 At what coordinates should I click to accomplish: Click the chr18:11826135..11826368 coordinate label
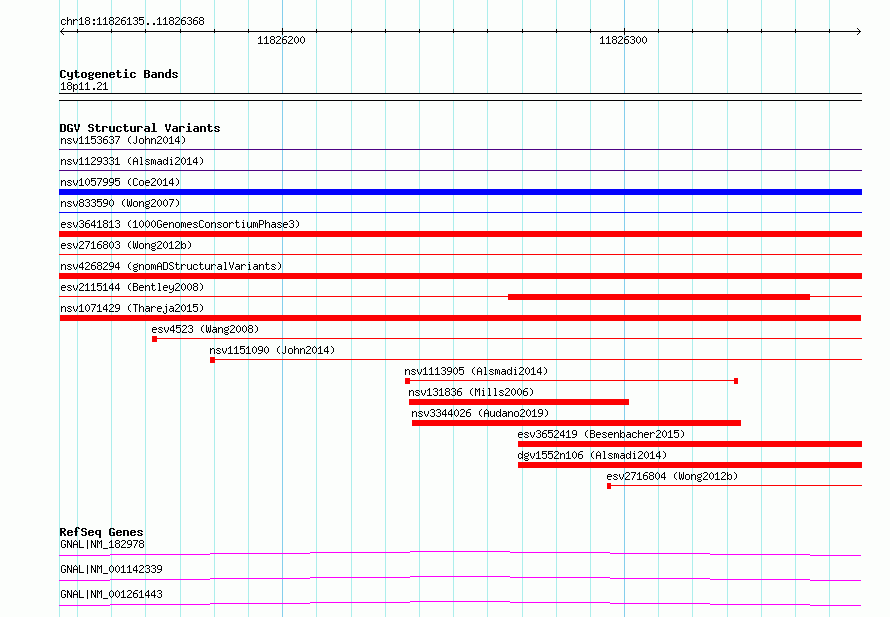[x=132, y=22]
